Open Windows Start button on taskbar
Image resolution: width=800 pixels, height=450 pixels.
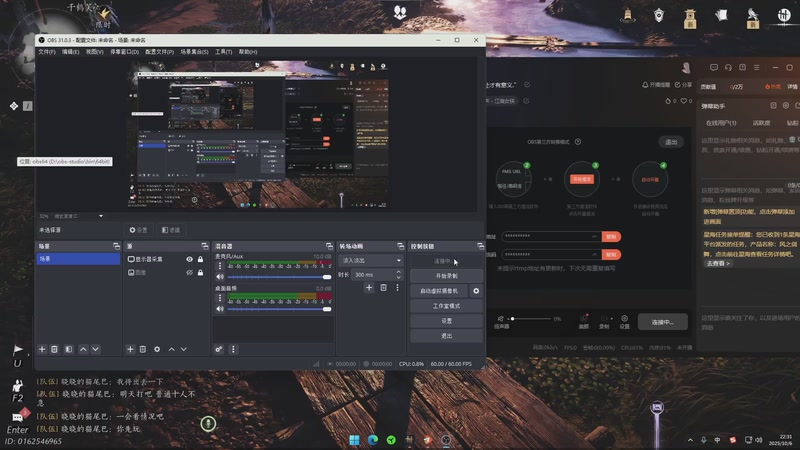pos(355,440)
